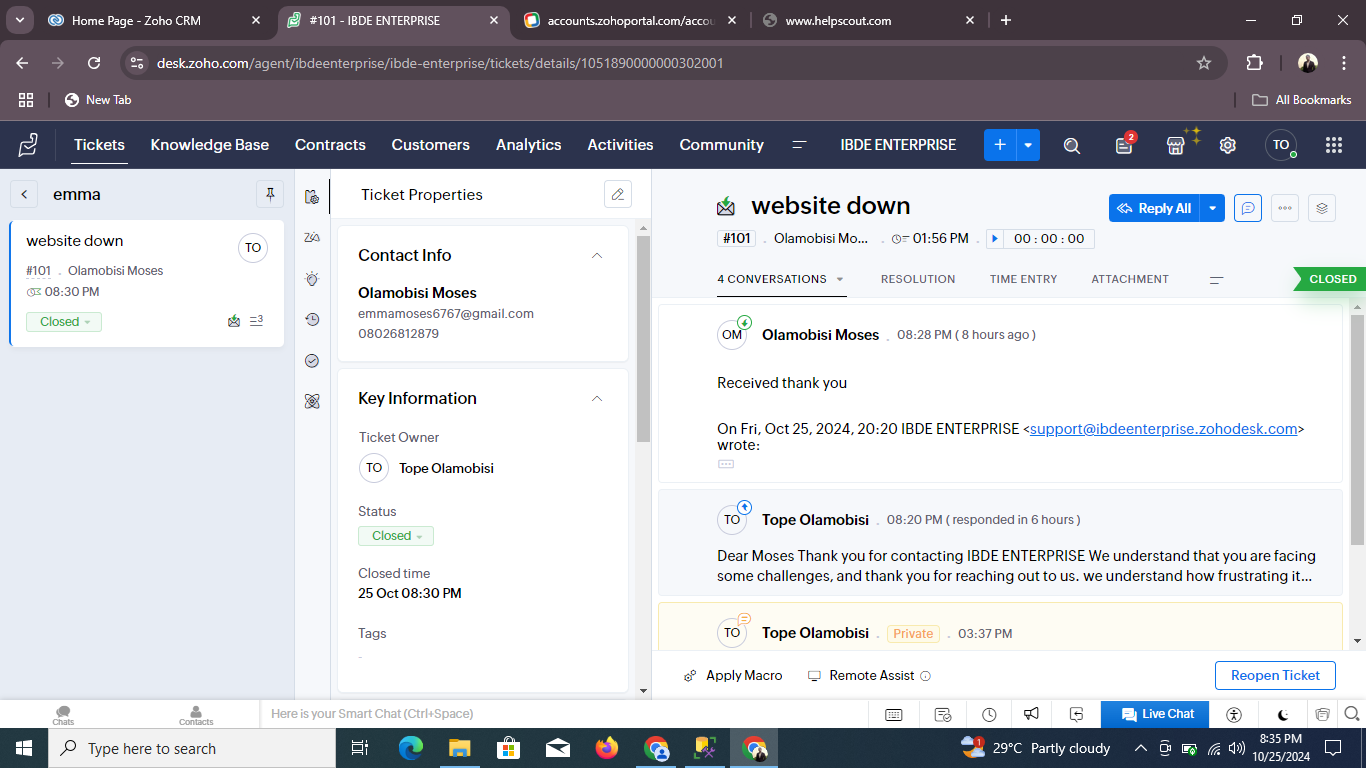
Task: Switch to the Home Page - Zoho CRM browser tab
Action: [x=155, y=20]
